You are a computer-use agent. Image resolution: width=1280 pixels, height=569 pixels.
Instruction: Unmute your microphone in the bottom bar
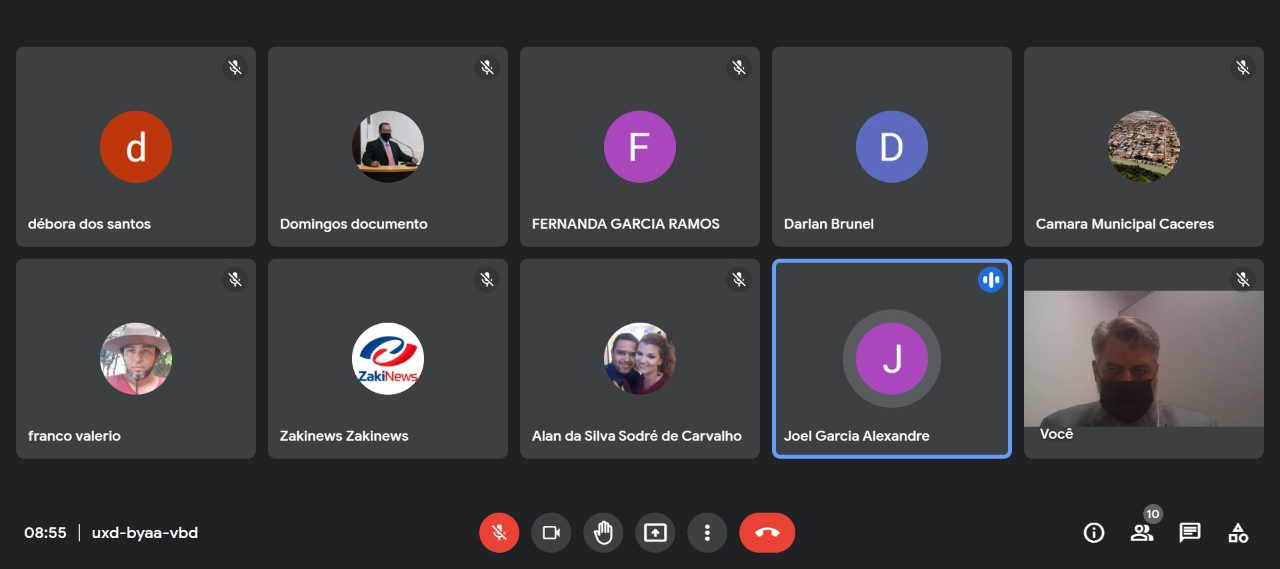pos(499,533)
